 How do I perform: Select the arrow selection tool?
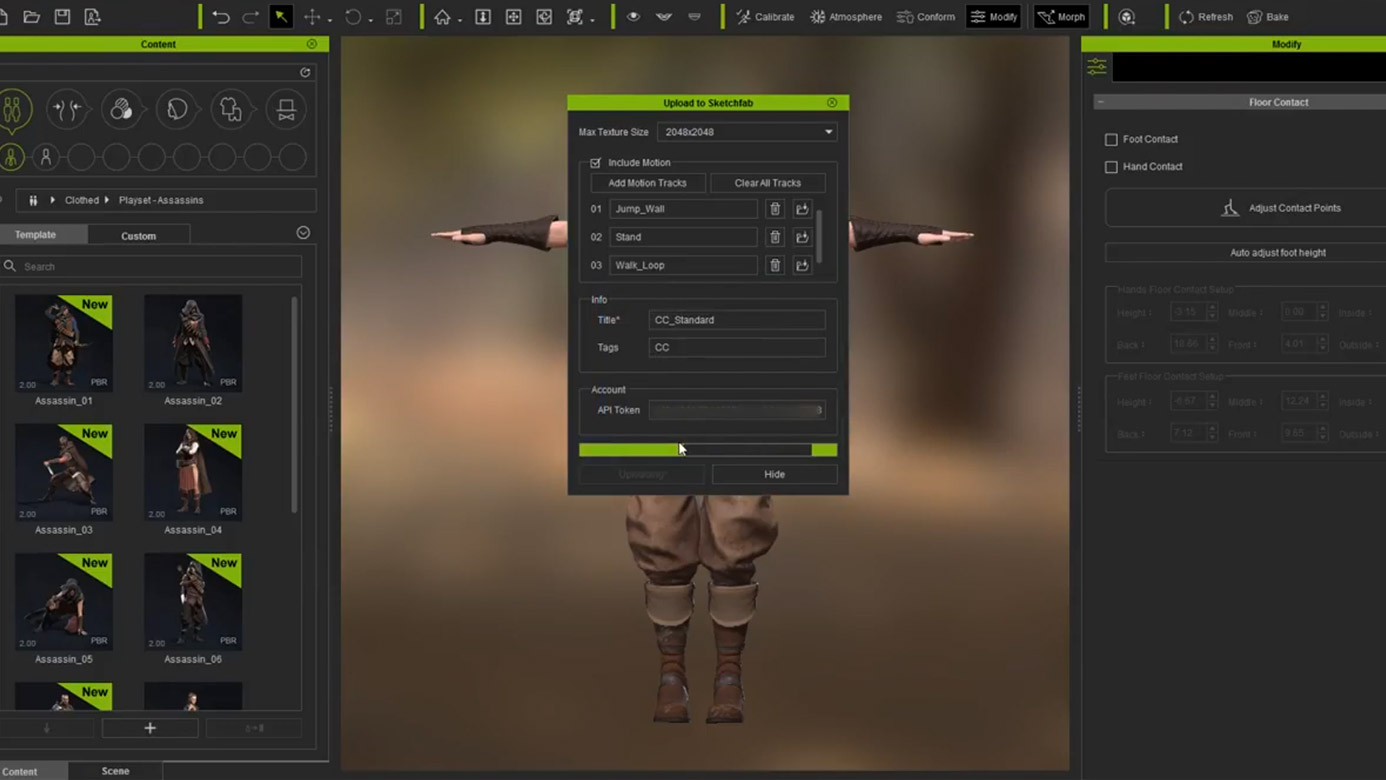pos(281,17)
